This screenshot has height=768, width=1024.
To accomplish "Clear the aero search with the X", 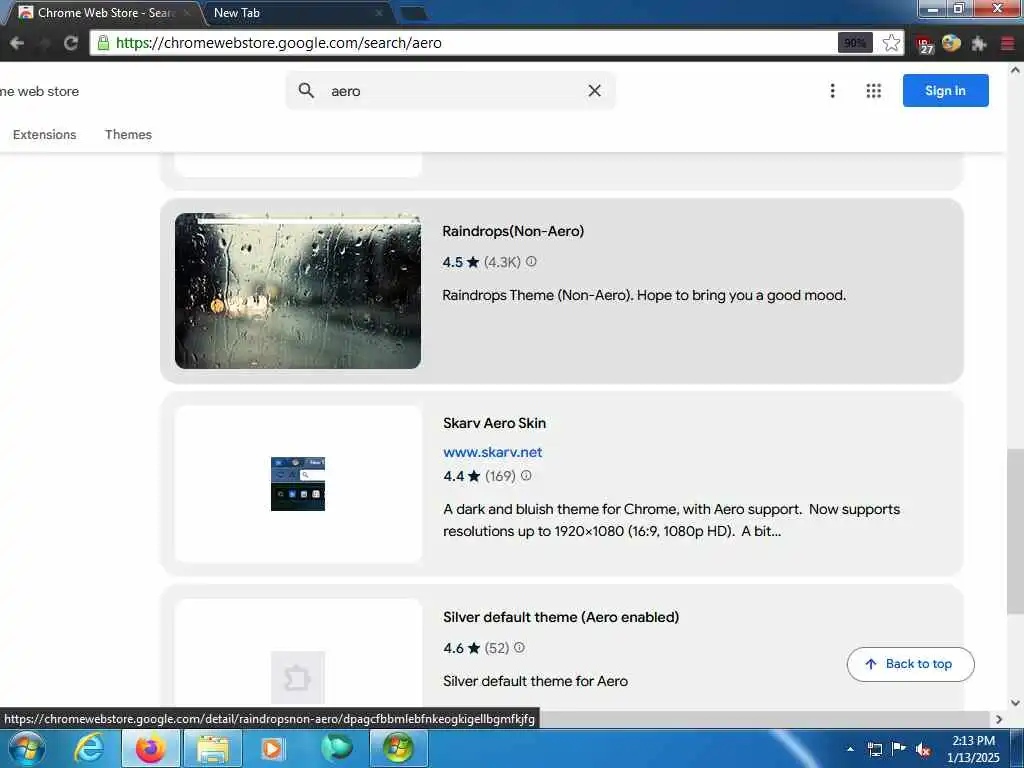I will 594,91.
